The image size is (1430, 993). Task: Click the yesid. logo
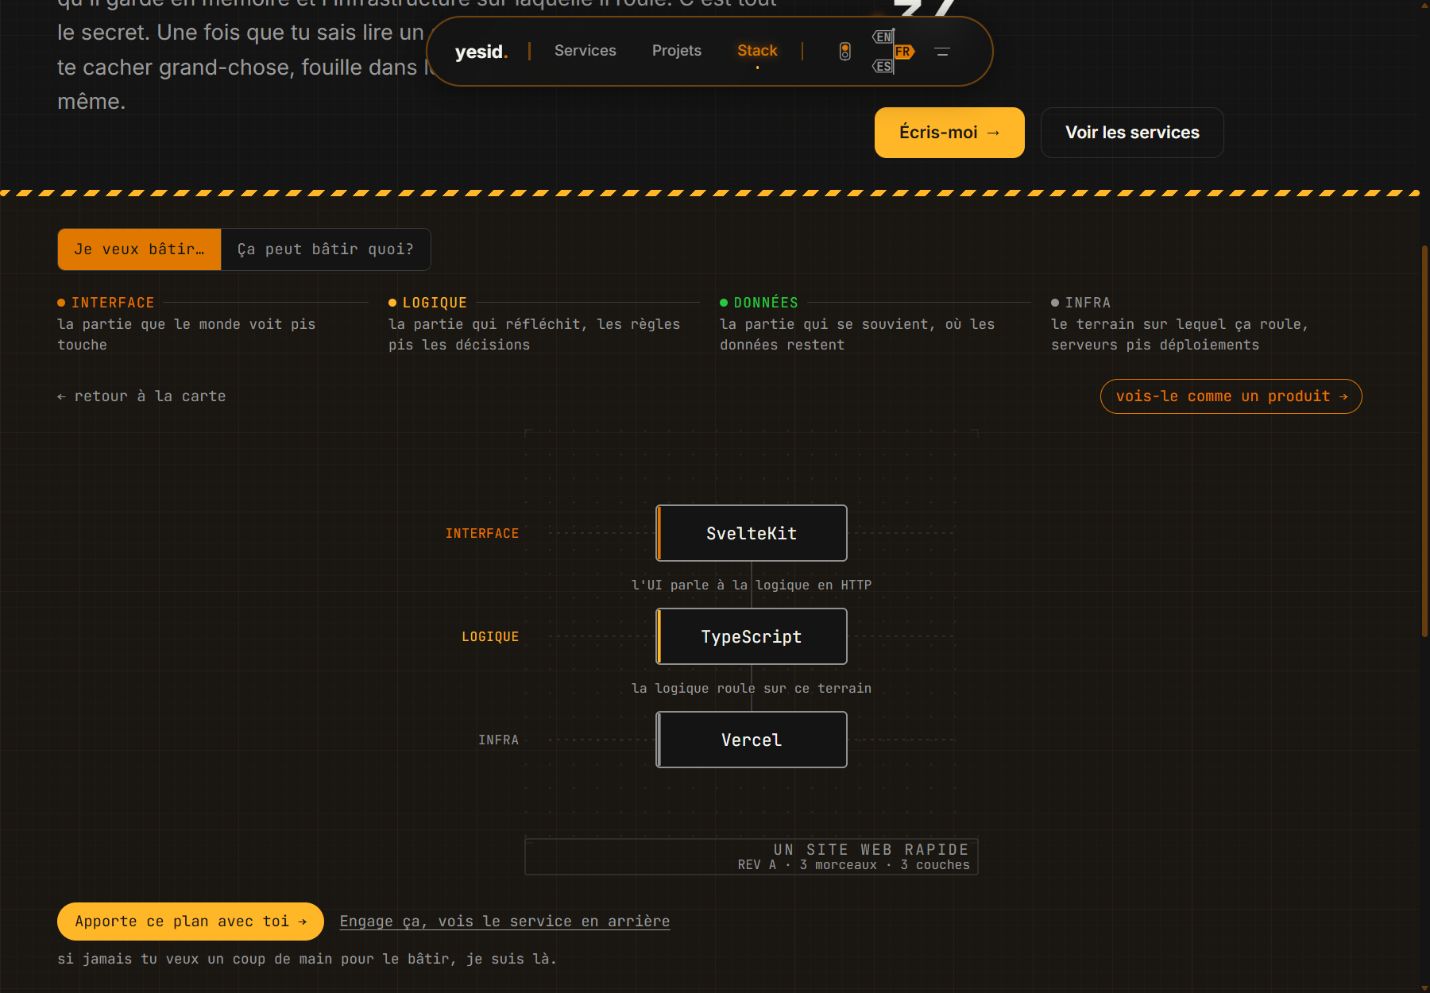click(x=481, y=52)
